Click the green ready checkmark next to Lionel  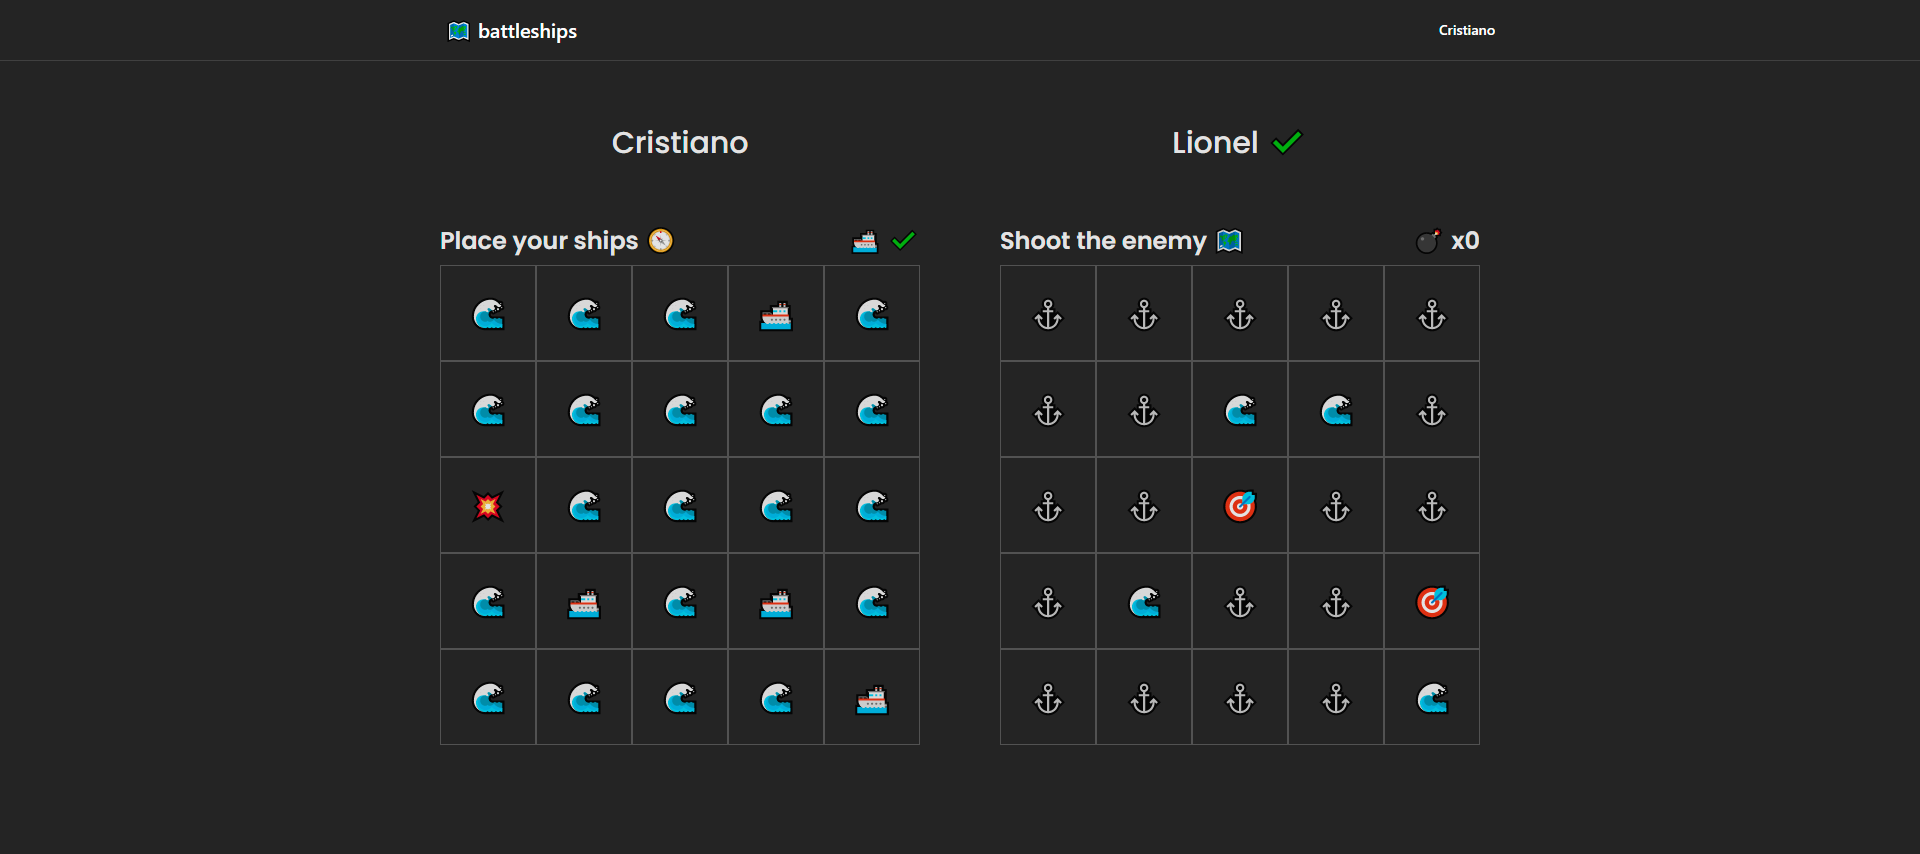point(1287,142)
